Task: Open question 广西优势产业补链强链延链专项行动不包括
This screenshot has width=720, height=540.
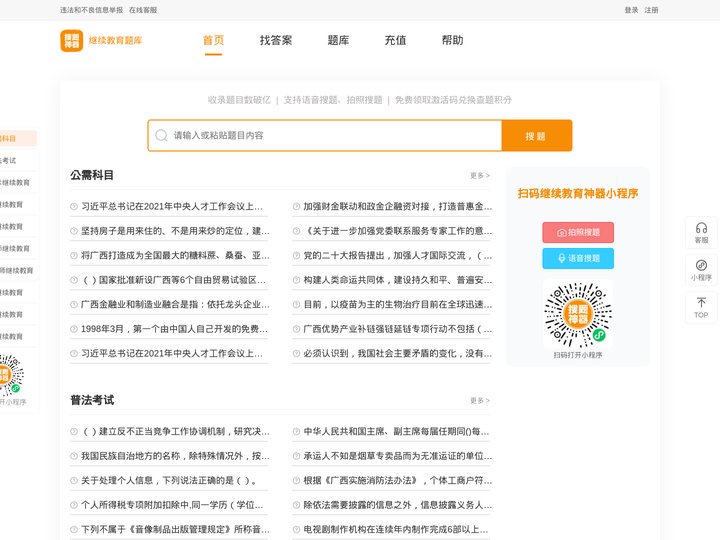Action: (398, 329)
